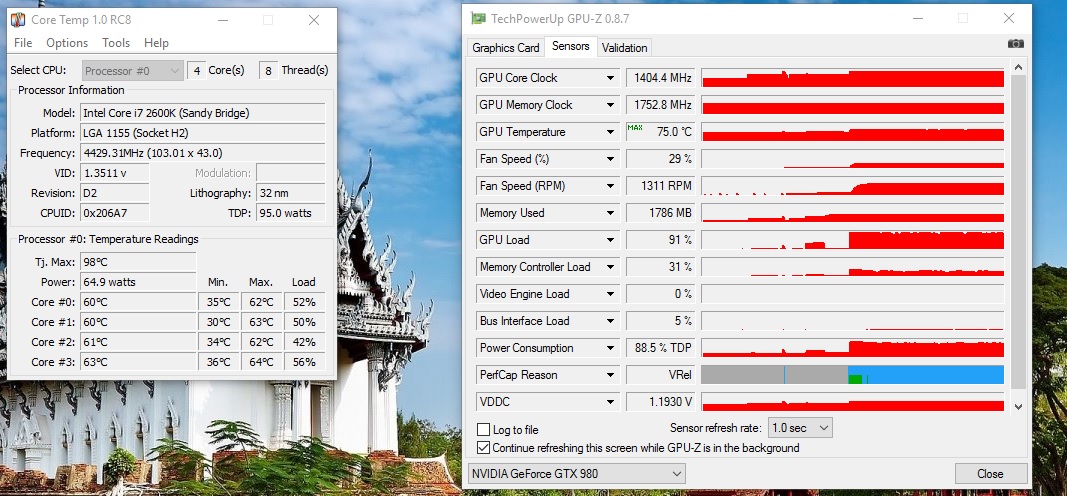Click the 75.0 °C GPU temperature value
This screenshot has width=1067, height=496.
click(x=660, y=132)
